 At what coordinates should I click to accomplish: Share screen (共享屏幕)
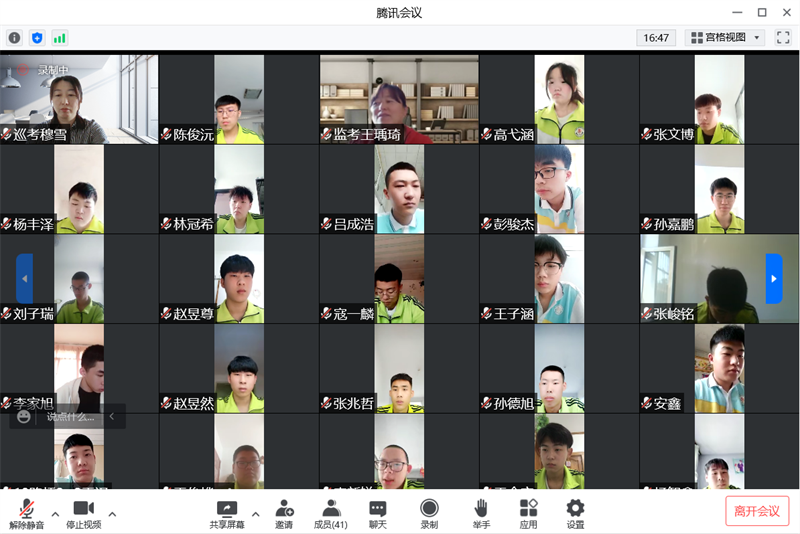coord(227,514)
